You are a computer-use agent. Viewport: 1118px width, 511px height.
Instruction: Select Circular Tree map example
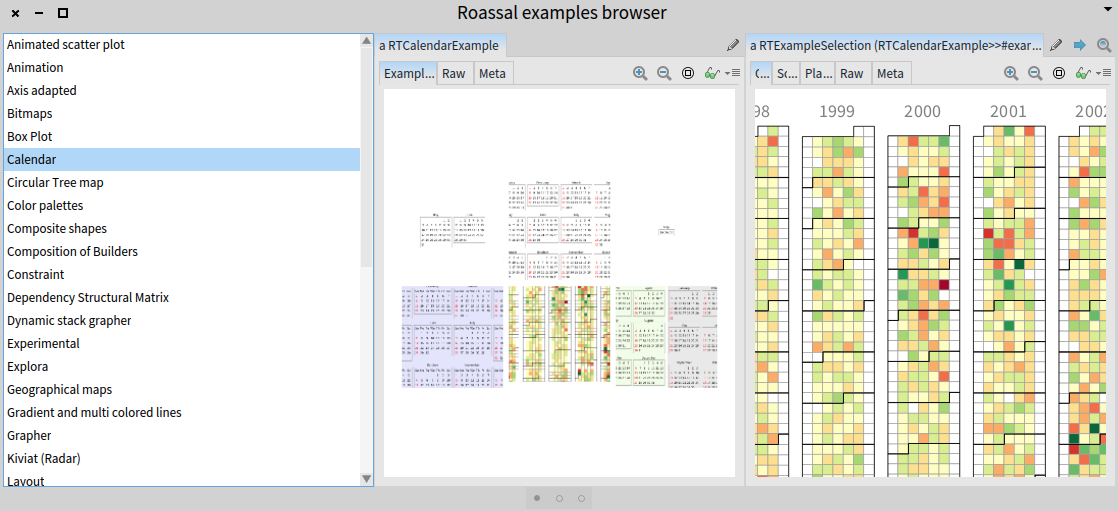click(x=55, y=182)
